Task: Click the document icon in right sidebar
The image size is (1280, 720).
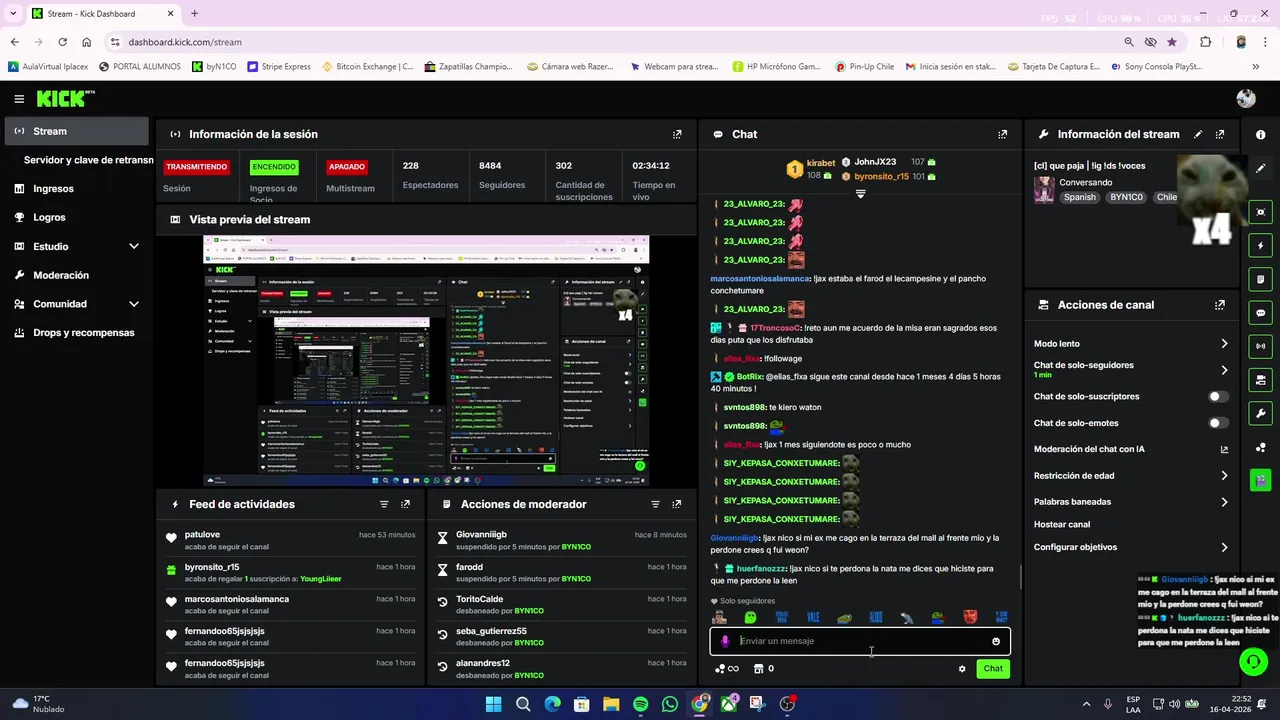Action: pyautogui.click(x=1261, y=279)
